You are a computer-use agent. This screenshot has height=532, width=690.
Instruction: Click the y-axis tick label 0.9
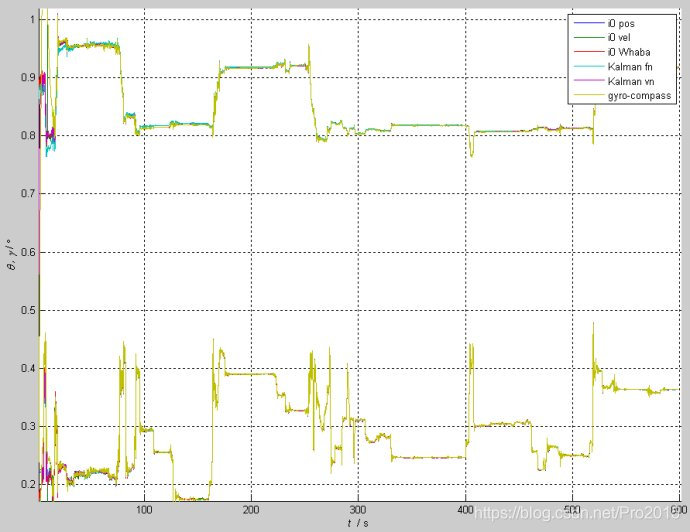[x=28, y=77]
